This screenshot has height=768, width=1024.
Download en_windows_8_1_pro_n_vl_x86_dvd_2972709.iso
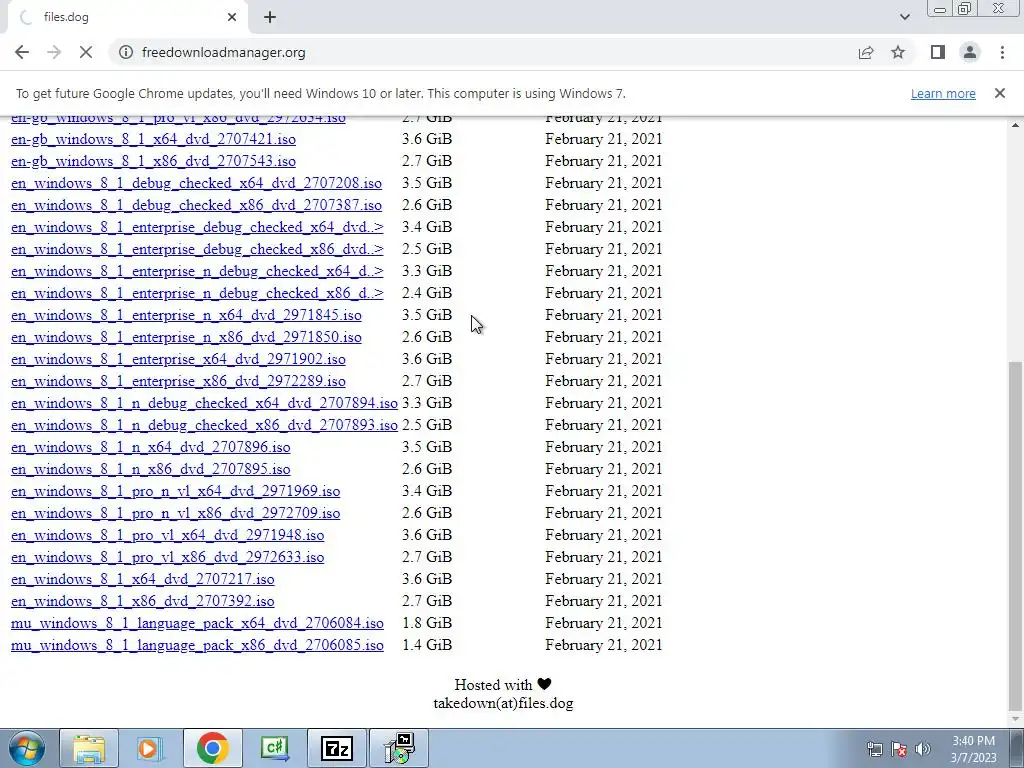[176, 513]
